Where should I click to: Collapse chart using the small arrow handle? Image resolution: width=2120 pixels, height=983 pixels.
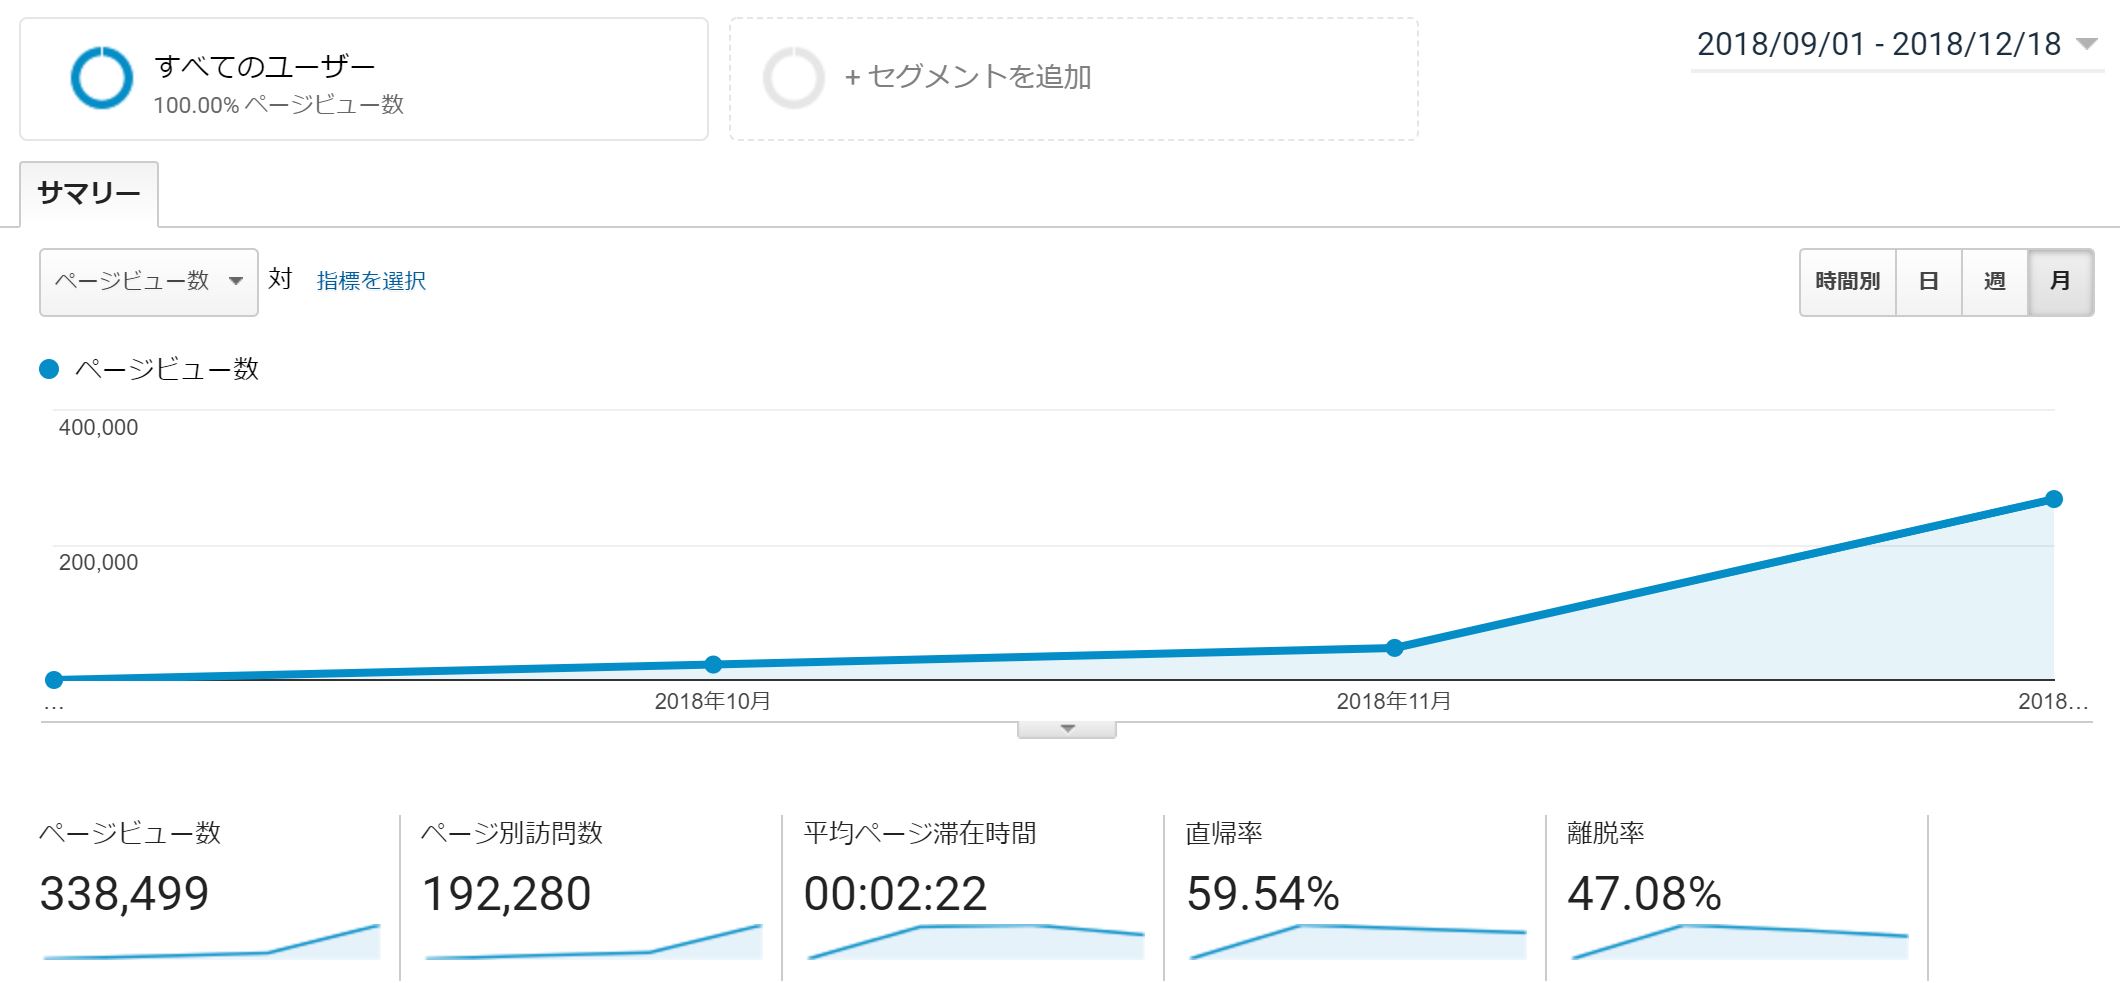[1066, 729]
